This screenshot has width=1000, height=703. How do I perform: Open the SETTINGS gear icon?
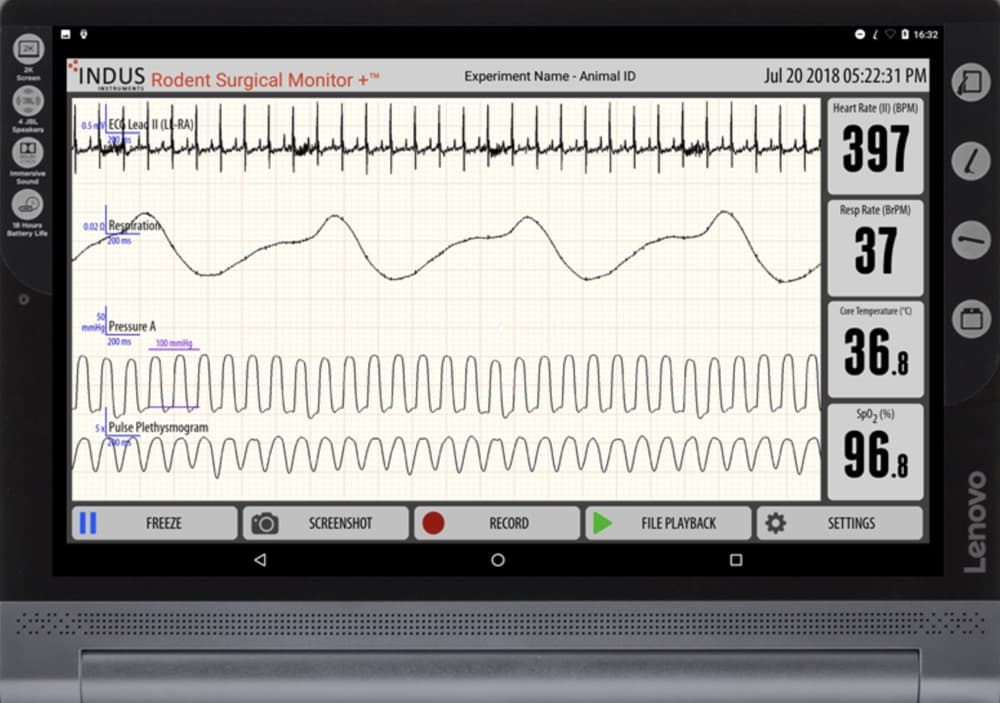(x=775, y=523)
